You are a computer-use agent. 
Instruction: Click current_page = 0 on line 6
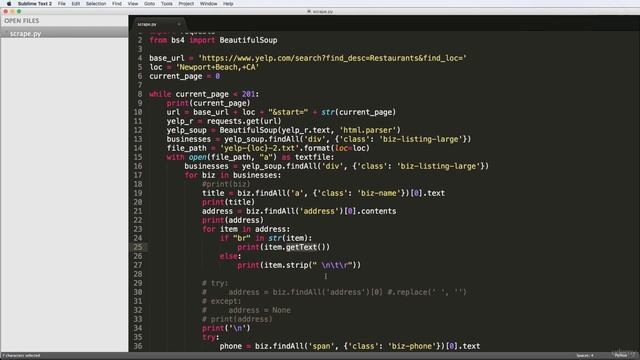point(184,76)
